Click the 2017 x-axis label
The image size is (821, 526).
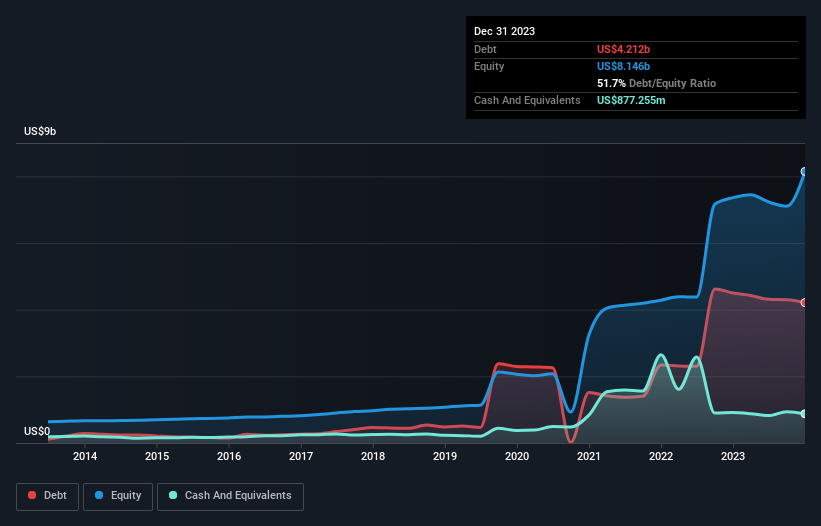pos(301,456)
